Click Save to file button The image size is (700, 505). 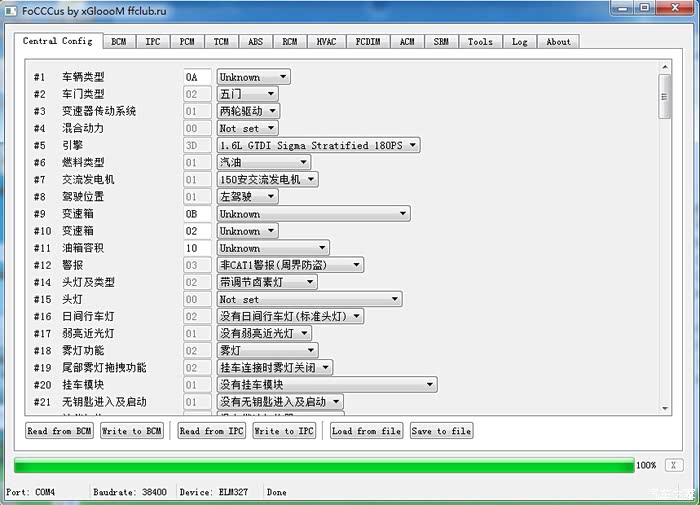pos(442,431)
